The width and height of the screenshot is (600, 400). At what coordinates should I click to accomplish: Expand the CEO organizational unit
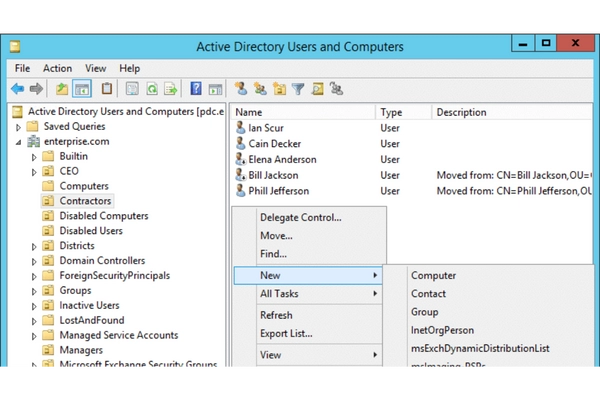[34, 172]
